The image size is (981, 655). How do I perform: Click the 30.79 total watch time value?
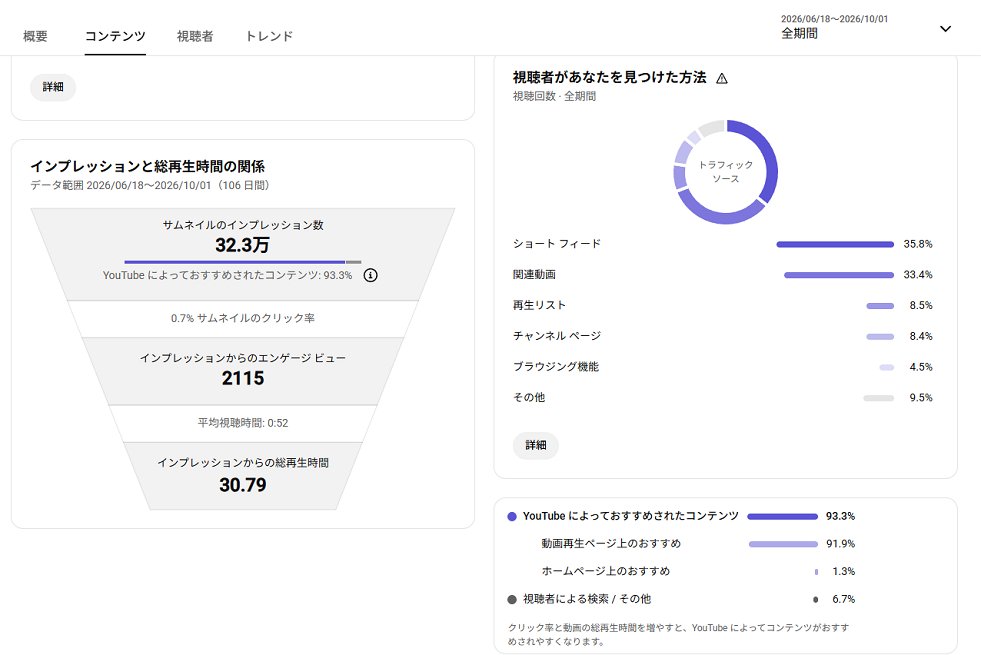tap(243, 485)
